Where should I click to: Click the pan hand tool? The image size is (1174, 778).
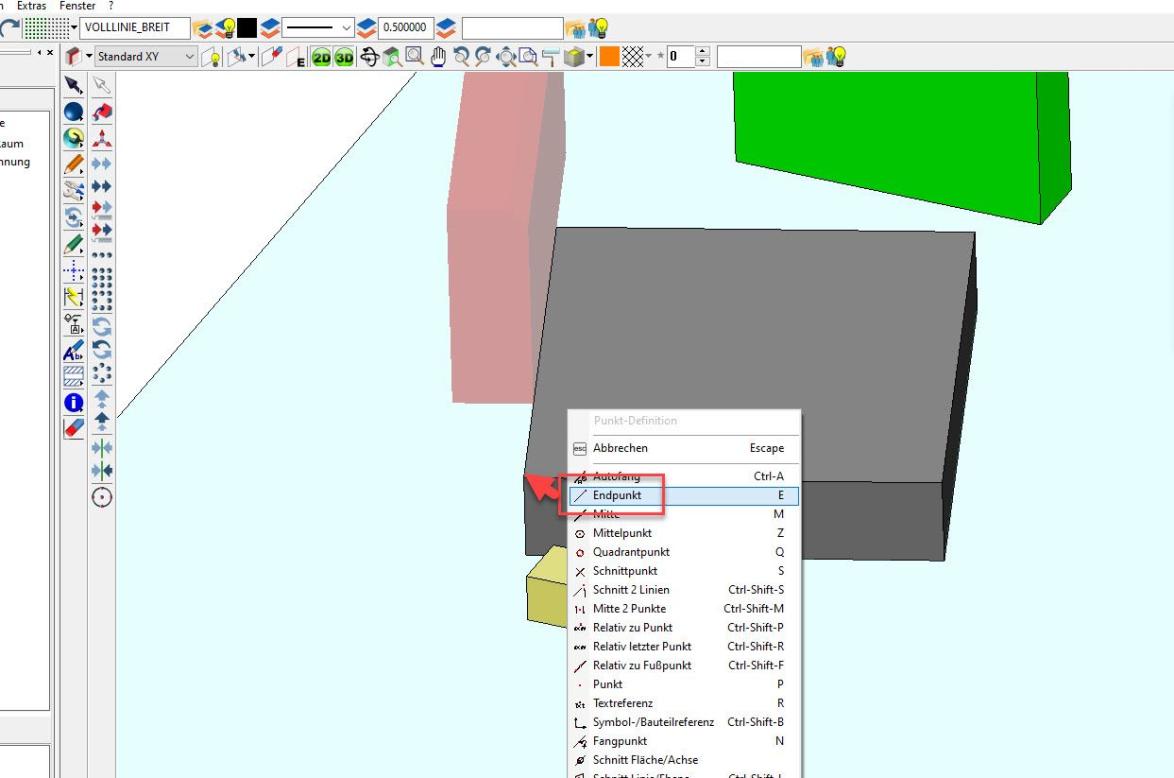438,57
